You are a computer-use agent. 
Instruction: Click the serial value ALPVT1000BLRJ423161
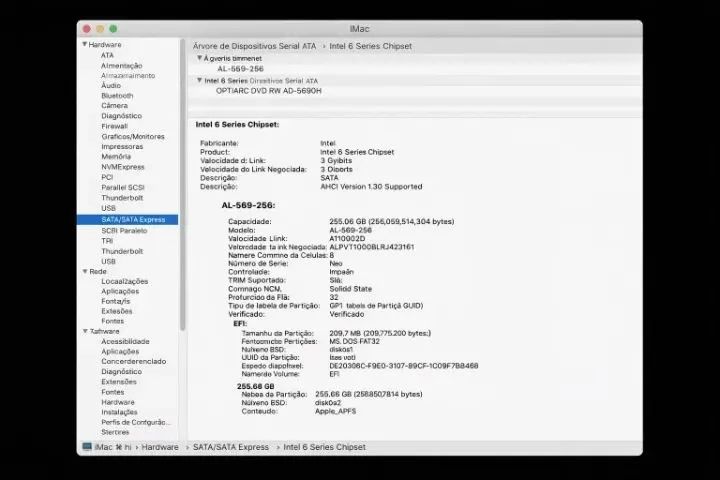tap(372, 247)
